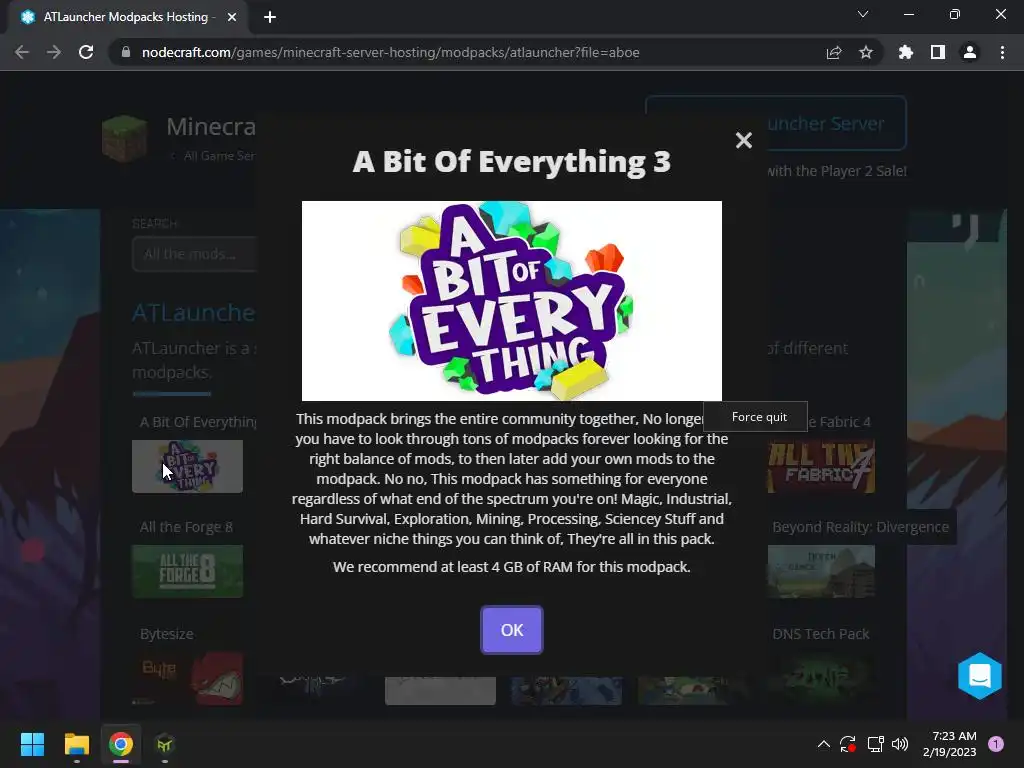1024x768 pixels.
Task: Toggle Chrome side panel
Action: [938, 52]
